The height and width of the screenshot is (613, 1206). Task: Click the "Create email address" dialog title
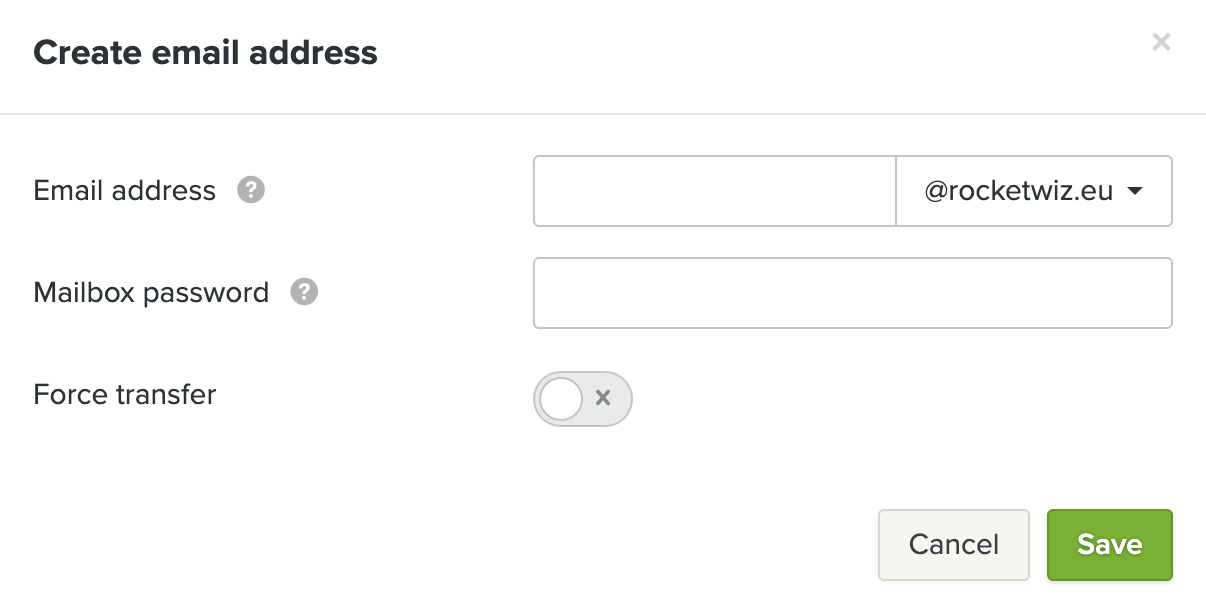click(205, 52)
